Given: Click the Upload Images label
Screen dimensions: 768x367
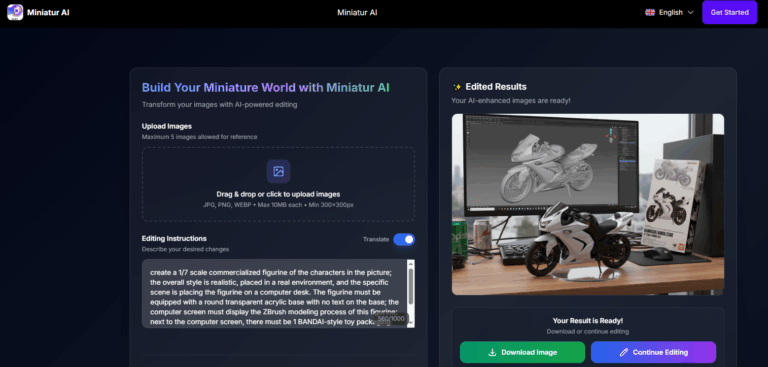Looking at the screenshot, I should (x=167, y=126).
